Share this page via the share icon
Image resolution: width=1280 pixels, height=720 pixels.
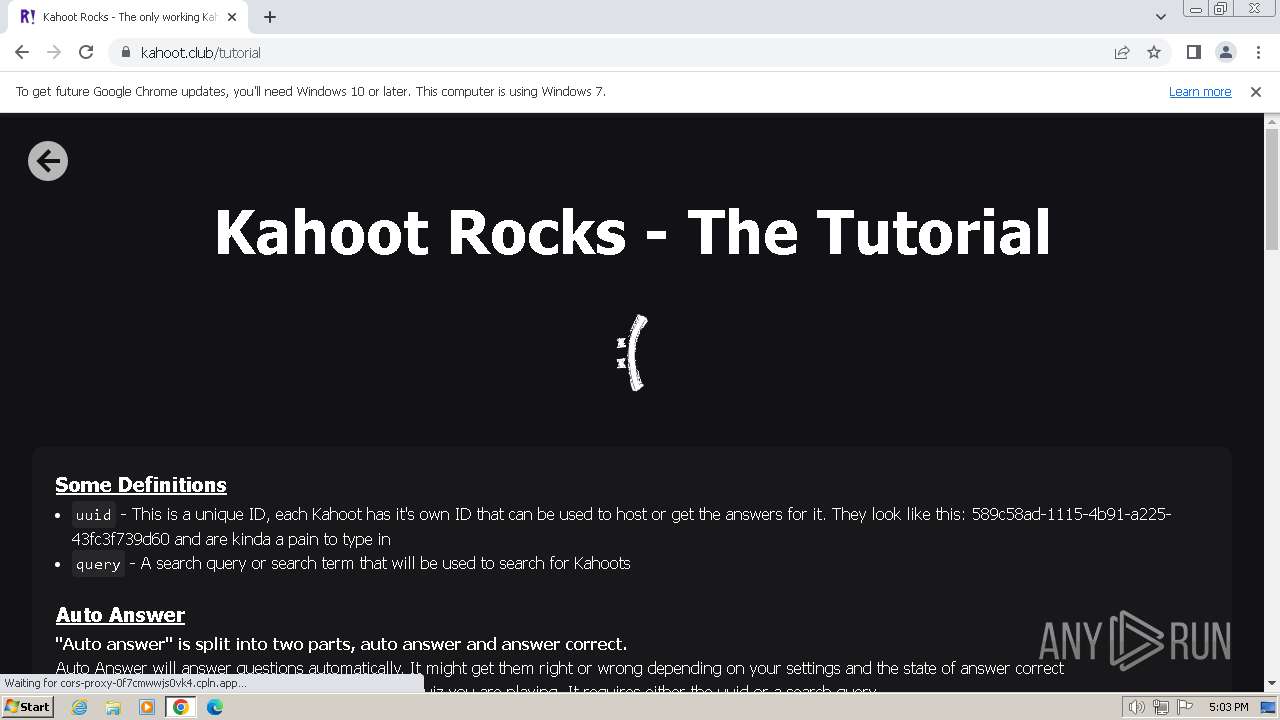click(x=1122, y=52)
